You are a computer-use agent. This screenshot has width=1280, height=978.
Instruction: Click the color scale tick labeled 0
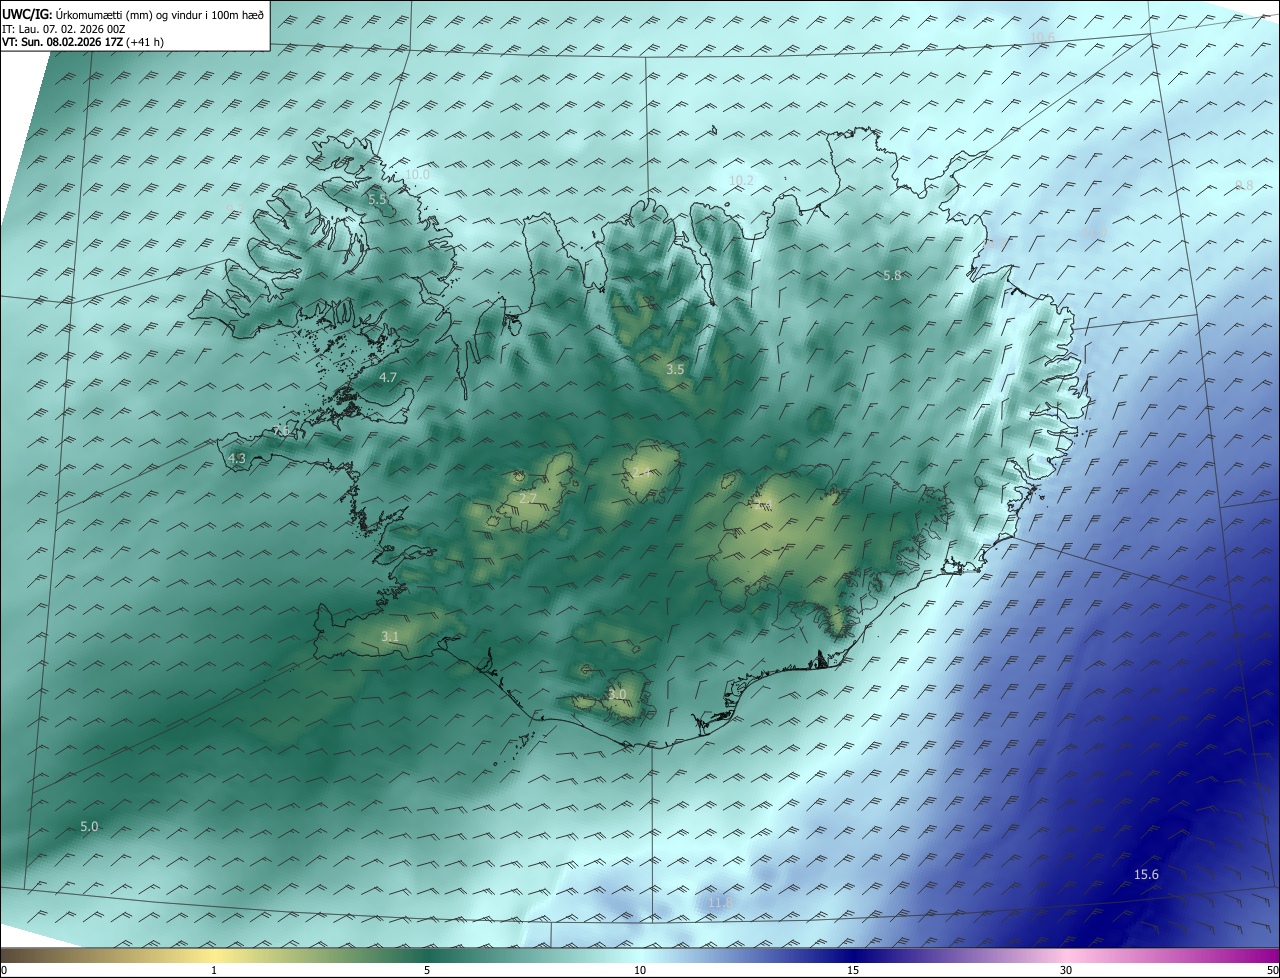point(4,970)
